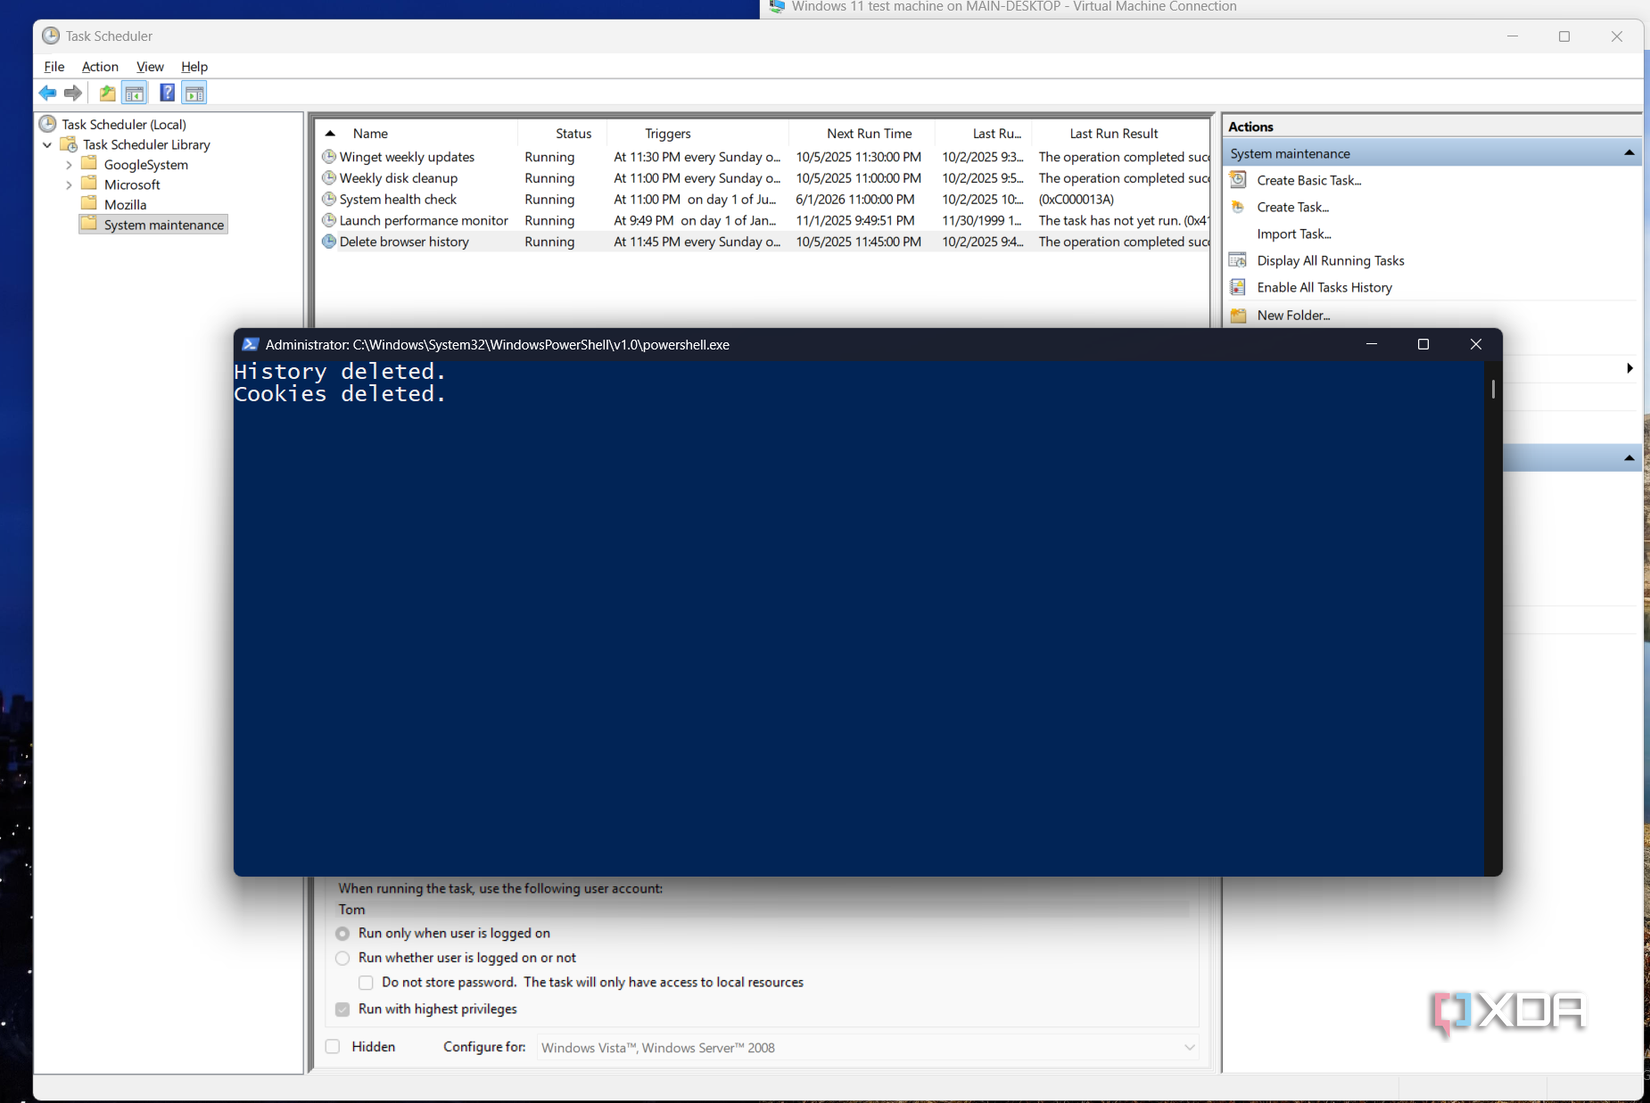Click the Create Task icon
Screen dimensions: 1650x1103
tap(1237, 207)
